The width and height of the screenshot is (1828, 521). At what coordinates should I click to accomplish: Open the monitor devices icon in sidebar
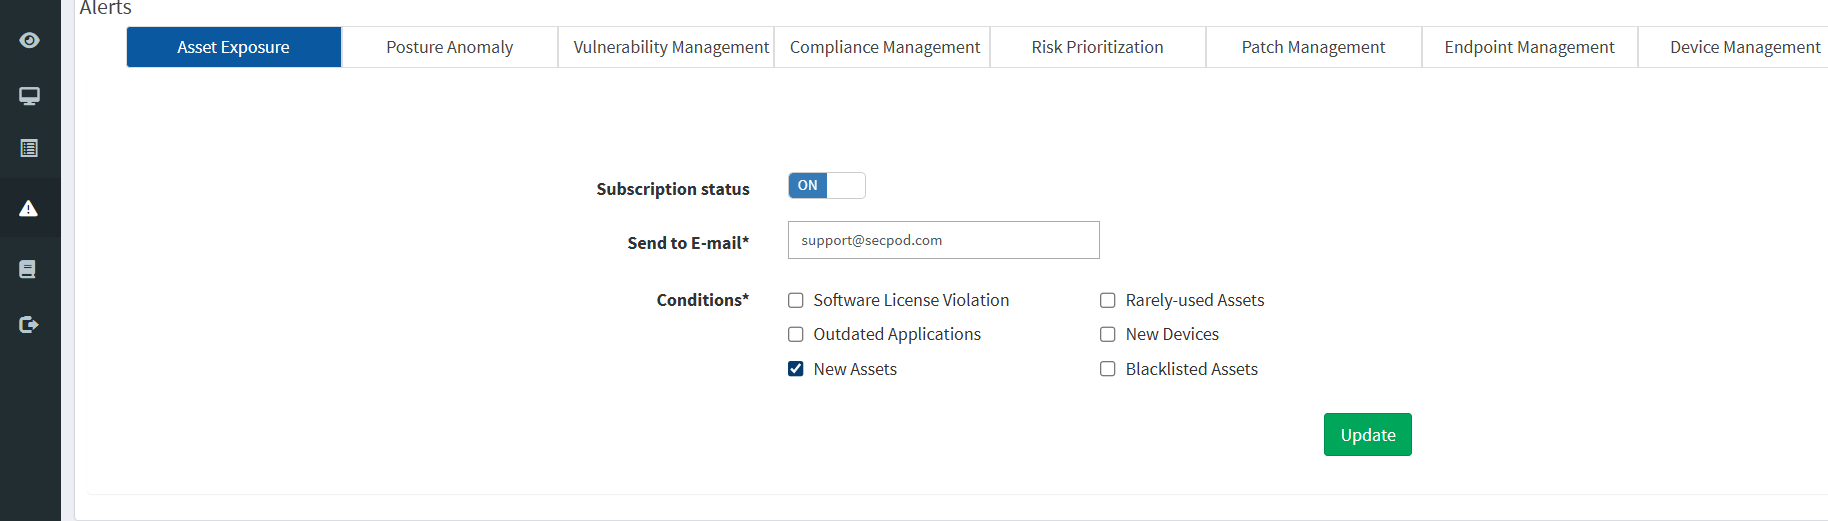click(x=29, y=96)
